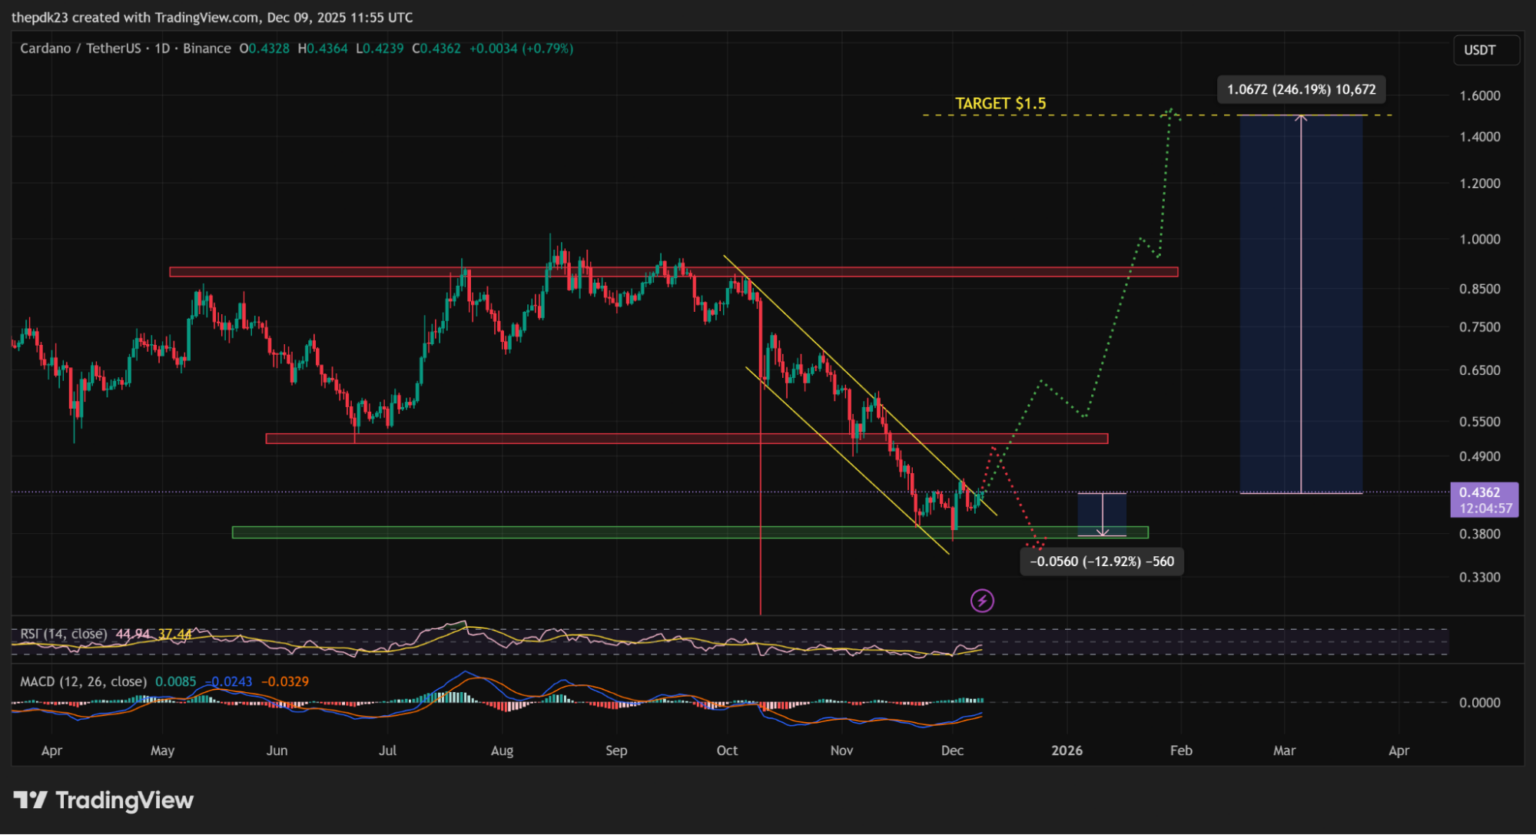Viewport: 1536px width, 835px height.
Task: Click the purple lightning bolt icon
Action: [x=982, y=600]
